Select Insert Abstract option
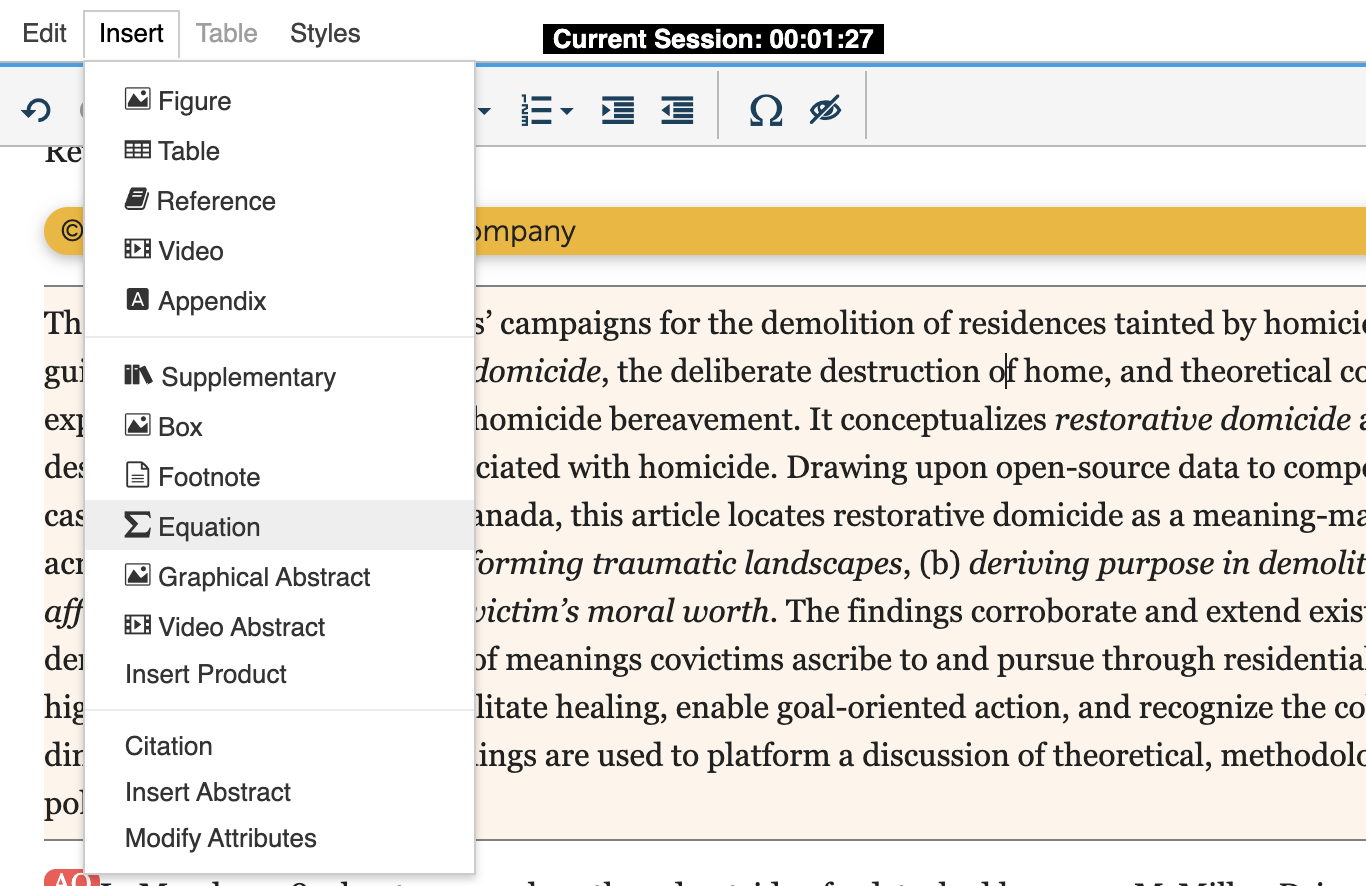Viewport: 1366px width, 886px height. 279,792
